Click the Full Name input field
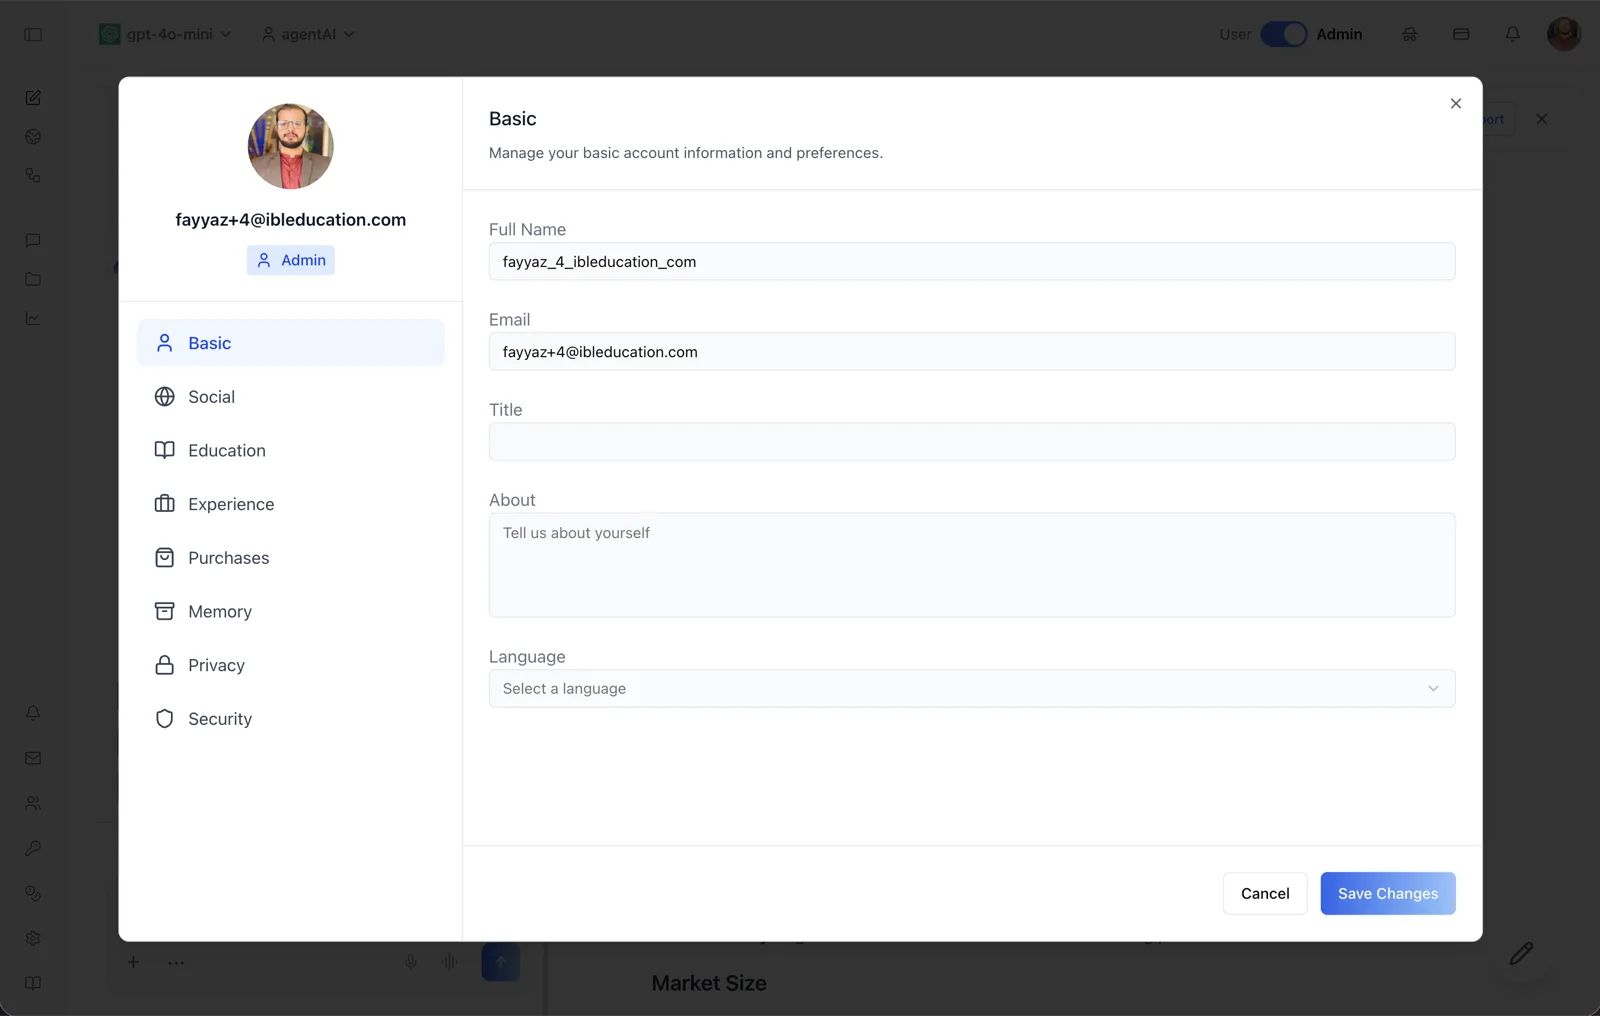Viewport: 1600px width, 1016px height. 971,262
